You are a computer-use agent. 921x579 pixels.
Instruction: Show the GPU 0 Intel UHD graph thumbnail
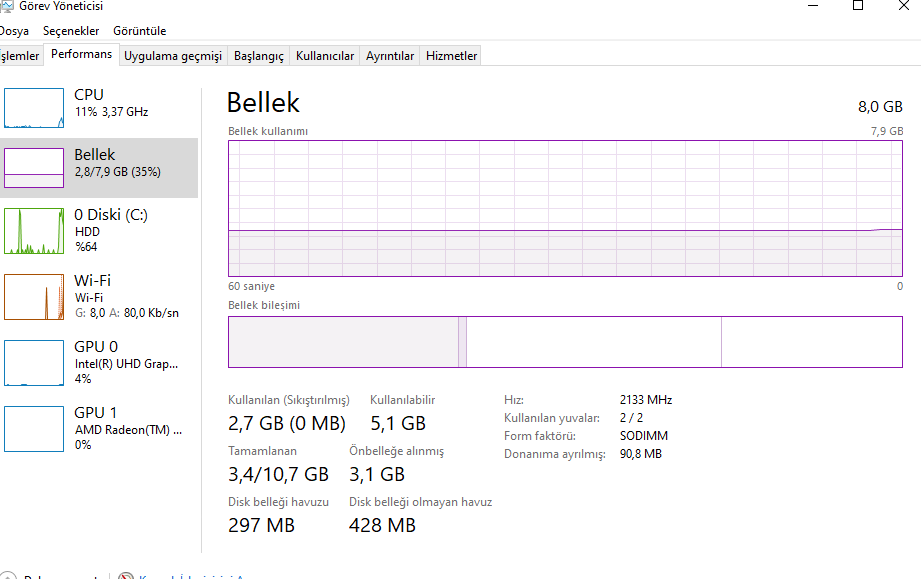34,363
